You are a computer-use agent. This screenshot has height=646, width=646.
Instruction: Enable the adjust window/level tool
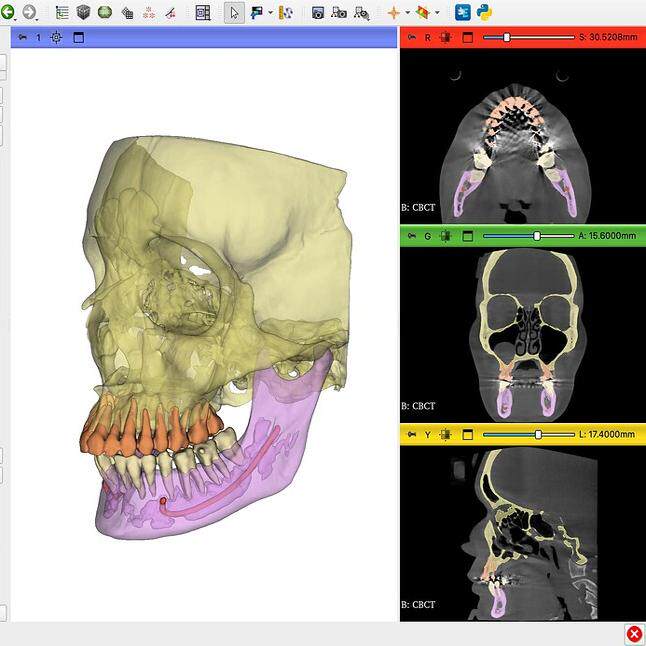(x=286, y=13)
